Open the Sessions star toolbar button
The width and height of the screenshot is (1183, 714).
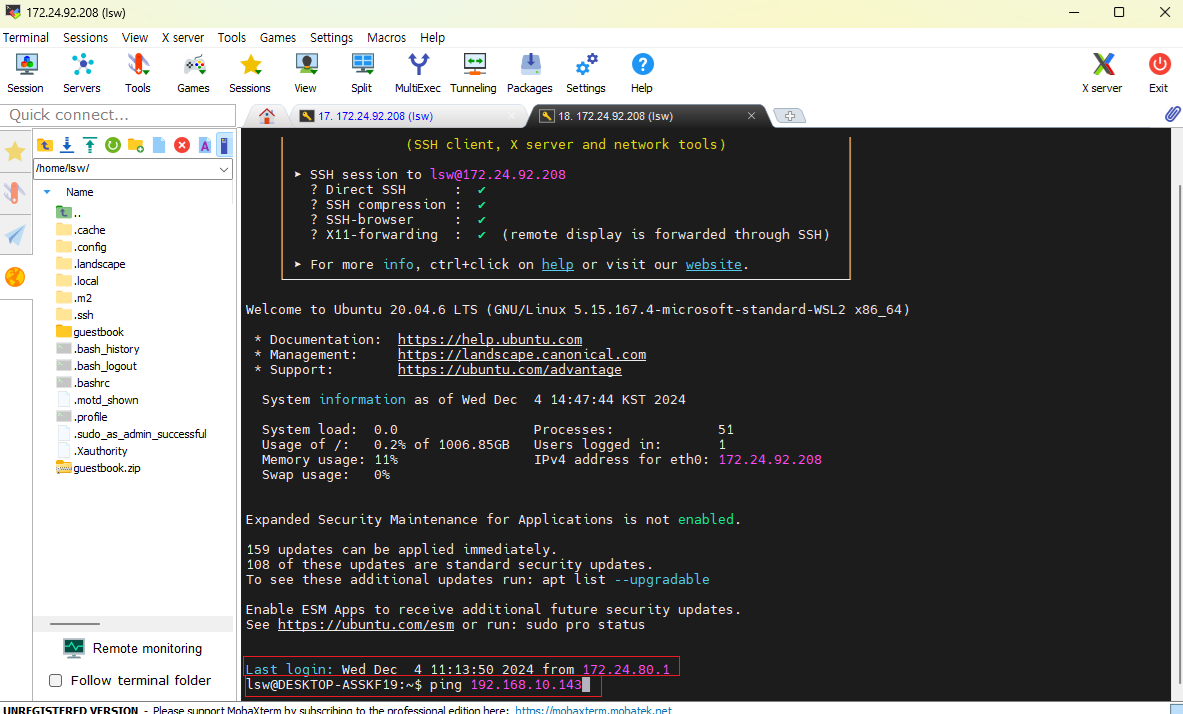tap(250, 73)
